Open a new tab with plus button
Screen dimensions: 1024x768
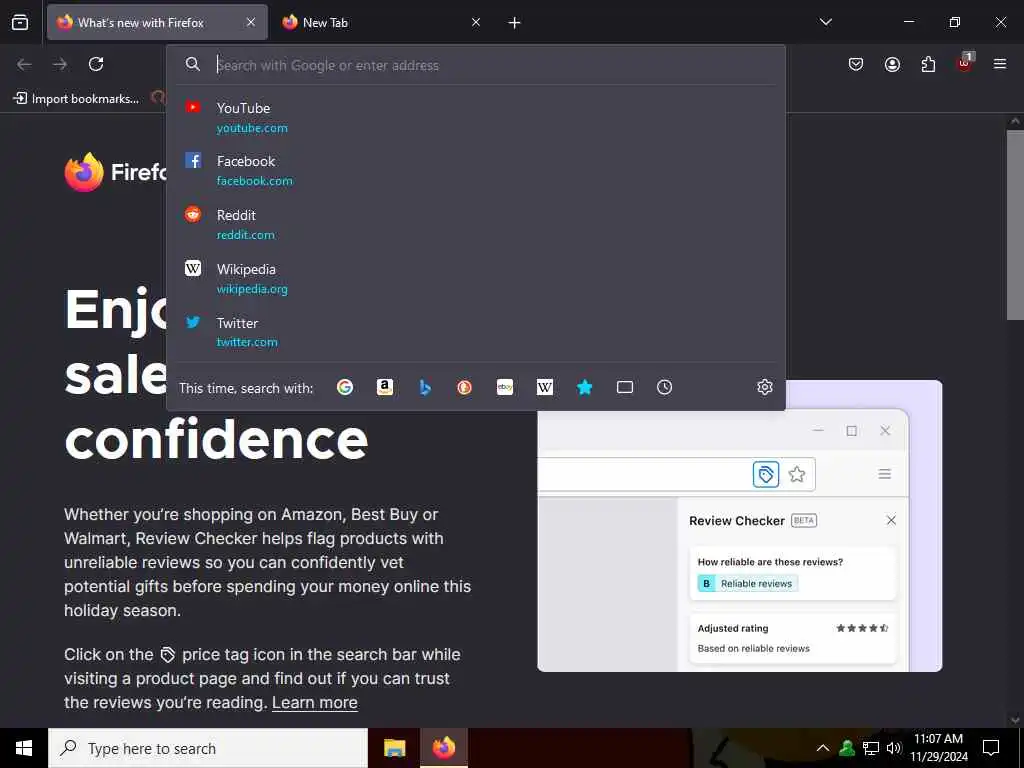(x=515, y=23)
